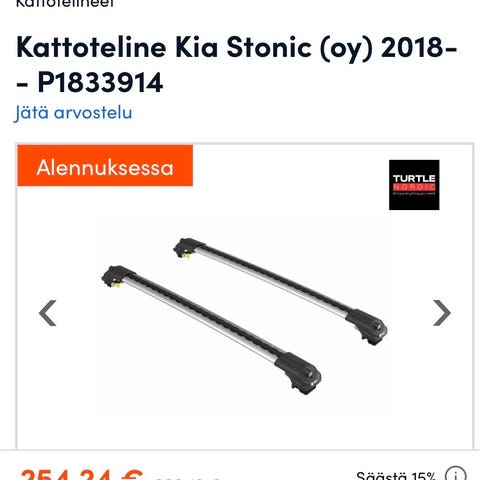Go to previous product image with left chevron
Screen dimensions: 480x480
[x=47, y=313]
